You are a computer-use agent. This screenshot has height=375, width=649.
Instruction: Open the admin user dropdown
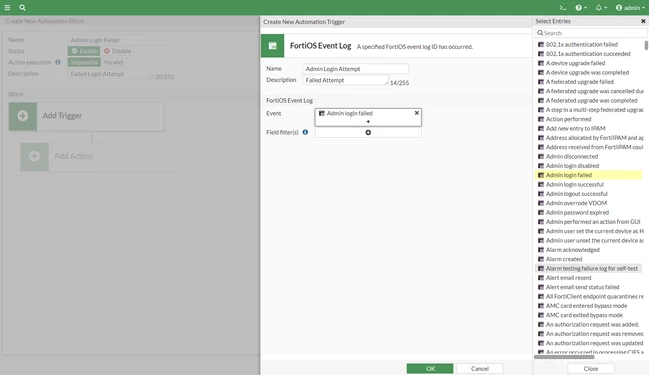(x=630, y=7)
